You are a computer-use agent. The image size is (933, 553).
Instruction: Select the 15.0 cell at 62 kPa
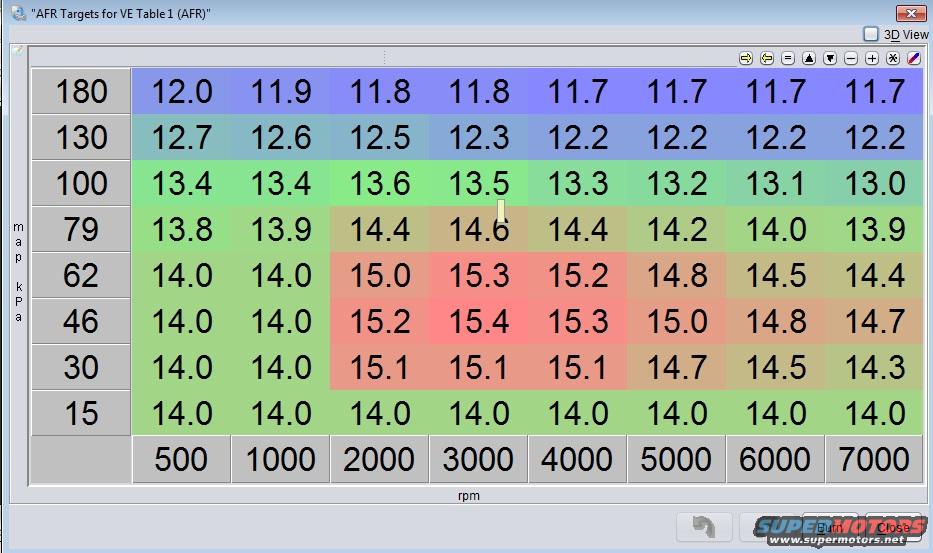(379, 275)
